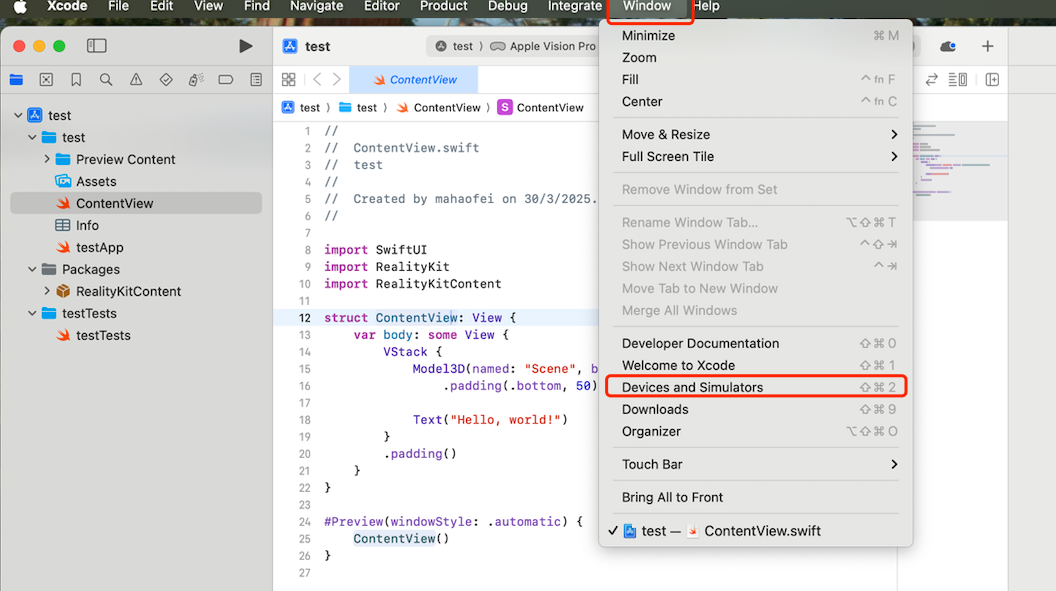Collapse the Packages group

(32, 269)
